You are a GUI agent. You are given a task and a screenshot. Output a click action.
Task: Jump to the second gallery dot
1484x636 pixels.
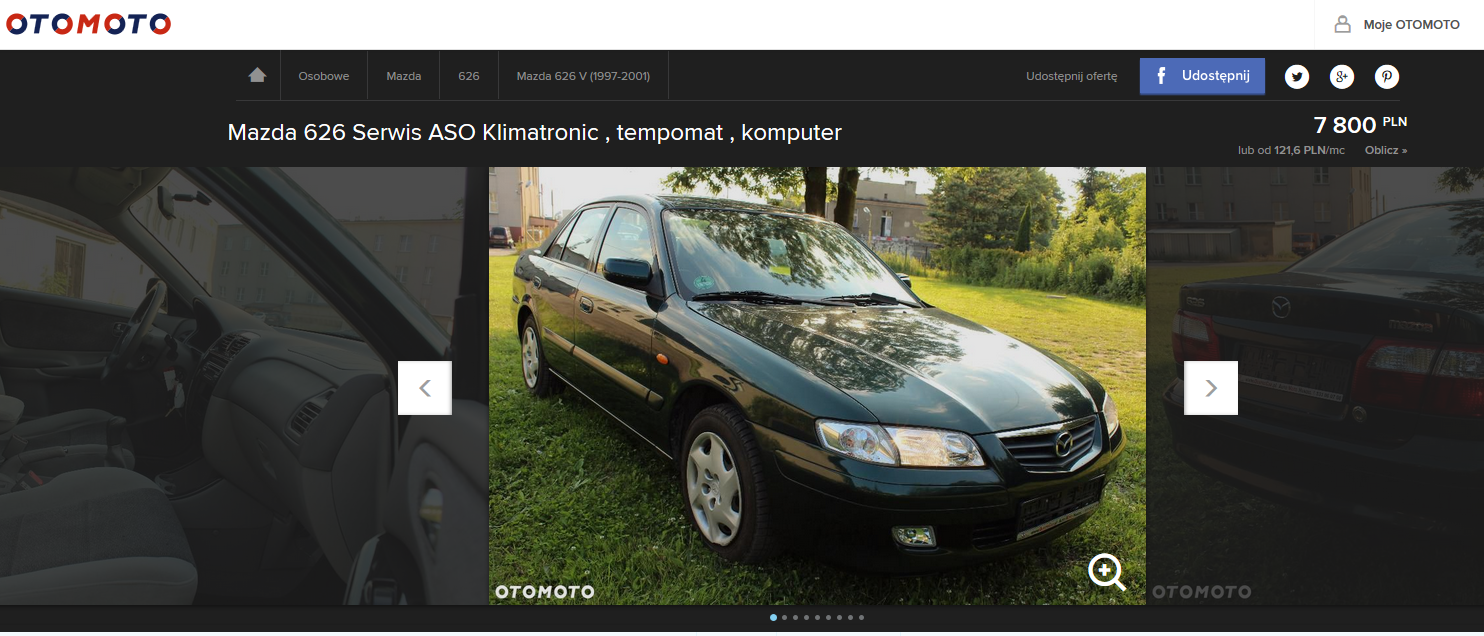(x=784, y=618)
